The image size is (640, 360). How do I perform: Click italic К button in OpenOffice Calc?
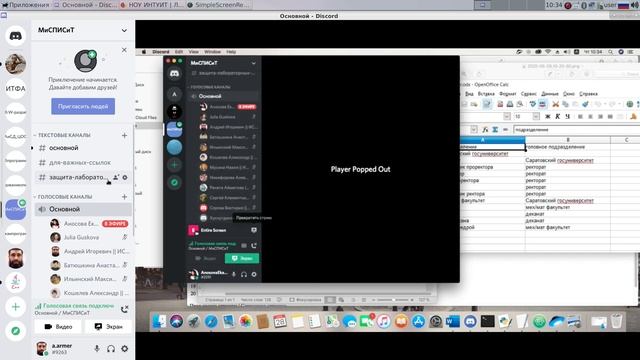558,116
